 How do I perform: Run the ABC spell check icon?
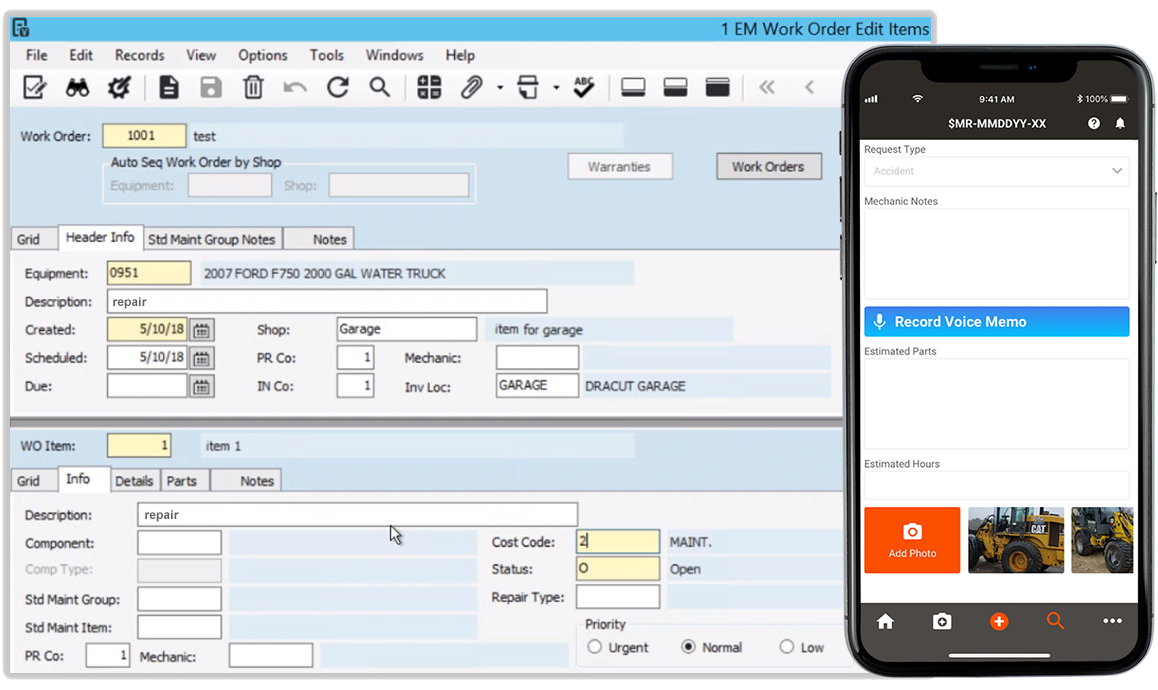coord(583,87)
